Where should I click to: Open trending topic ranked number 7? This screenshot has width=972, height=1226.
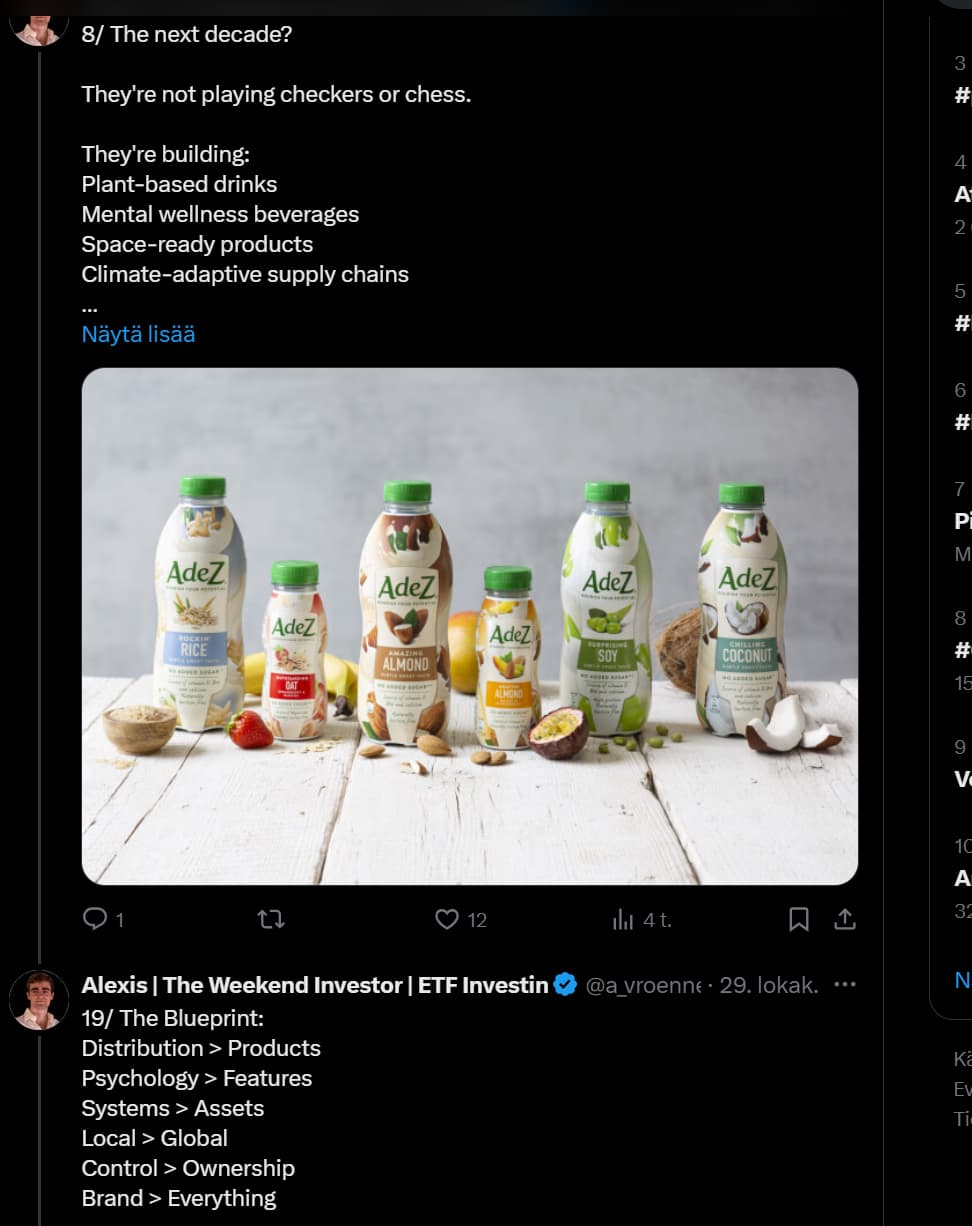pyautogui.click(x=963, y=520)
